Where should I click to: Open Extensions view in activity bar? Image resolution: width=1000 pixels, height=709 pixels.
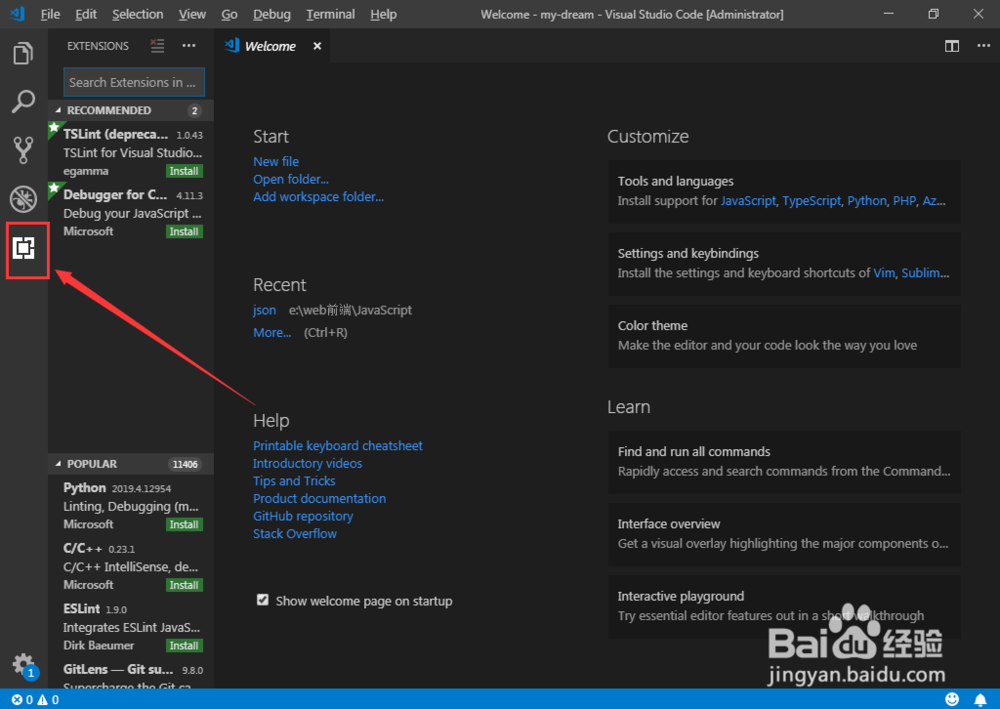24,248
